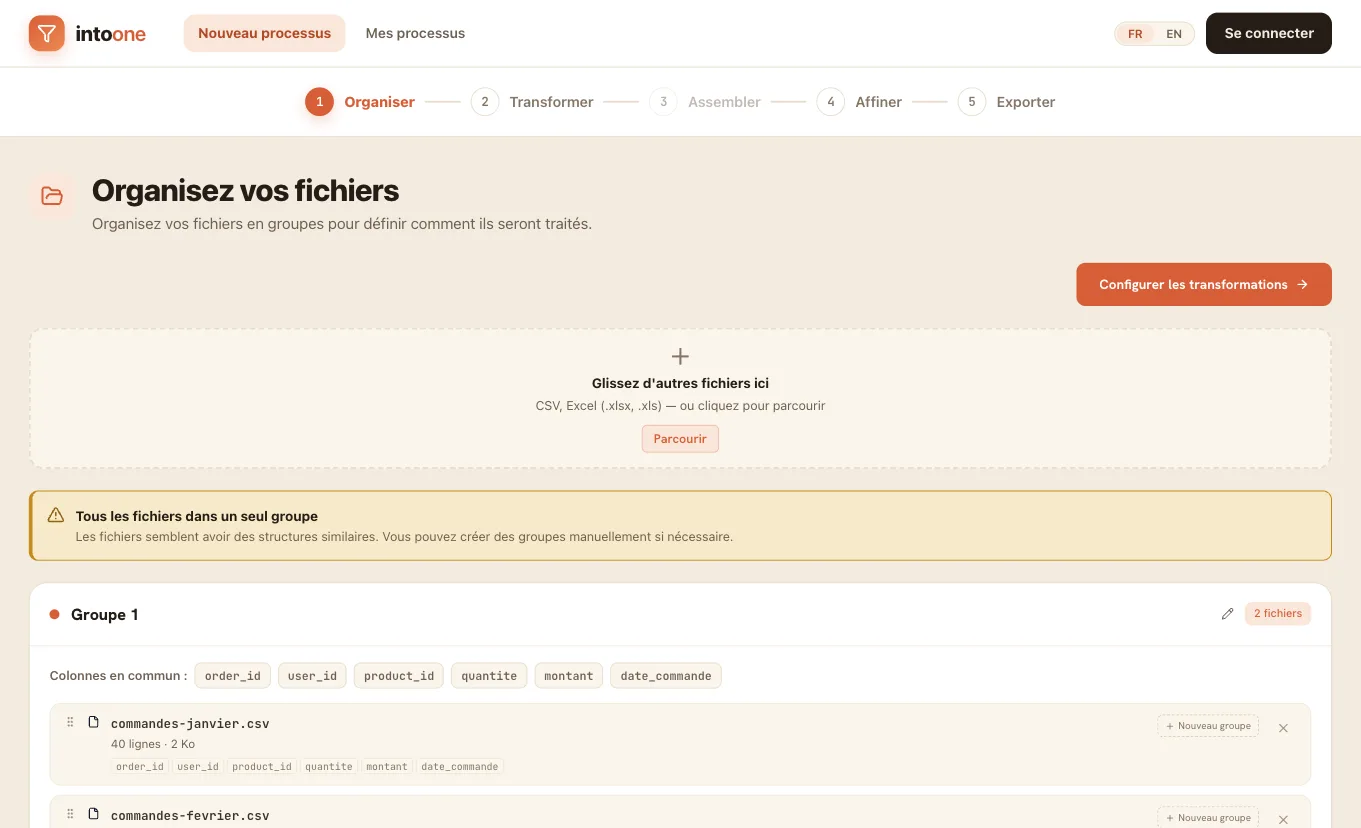Click the montant common column chip

point(569,676)
